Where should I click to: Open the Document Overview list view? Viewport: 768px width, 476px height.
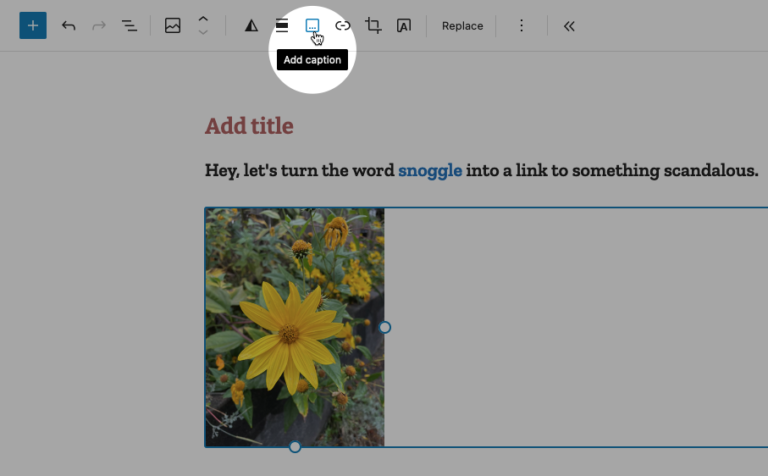coord(129,26)
